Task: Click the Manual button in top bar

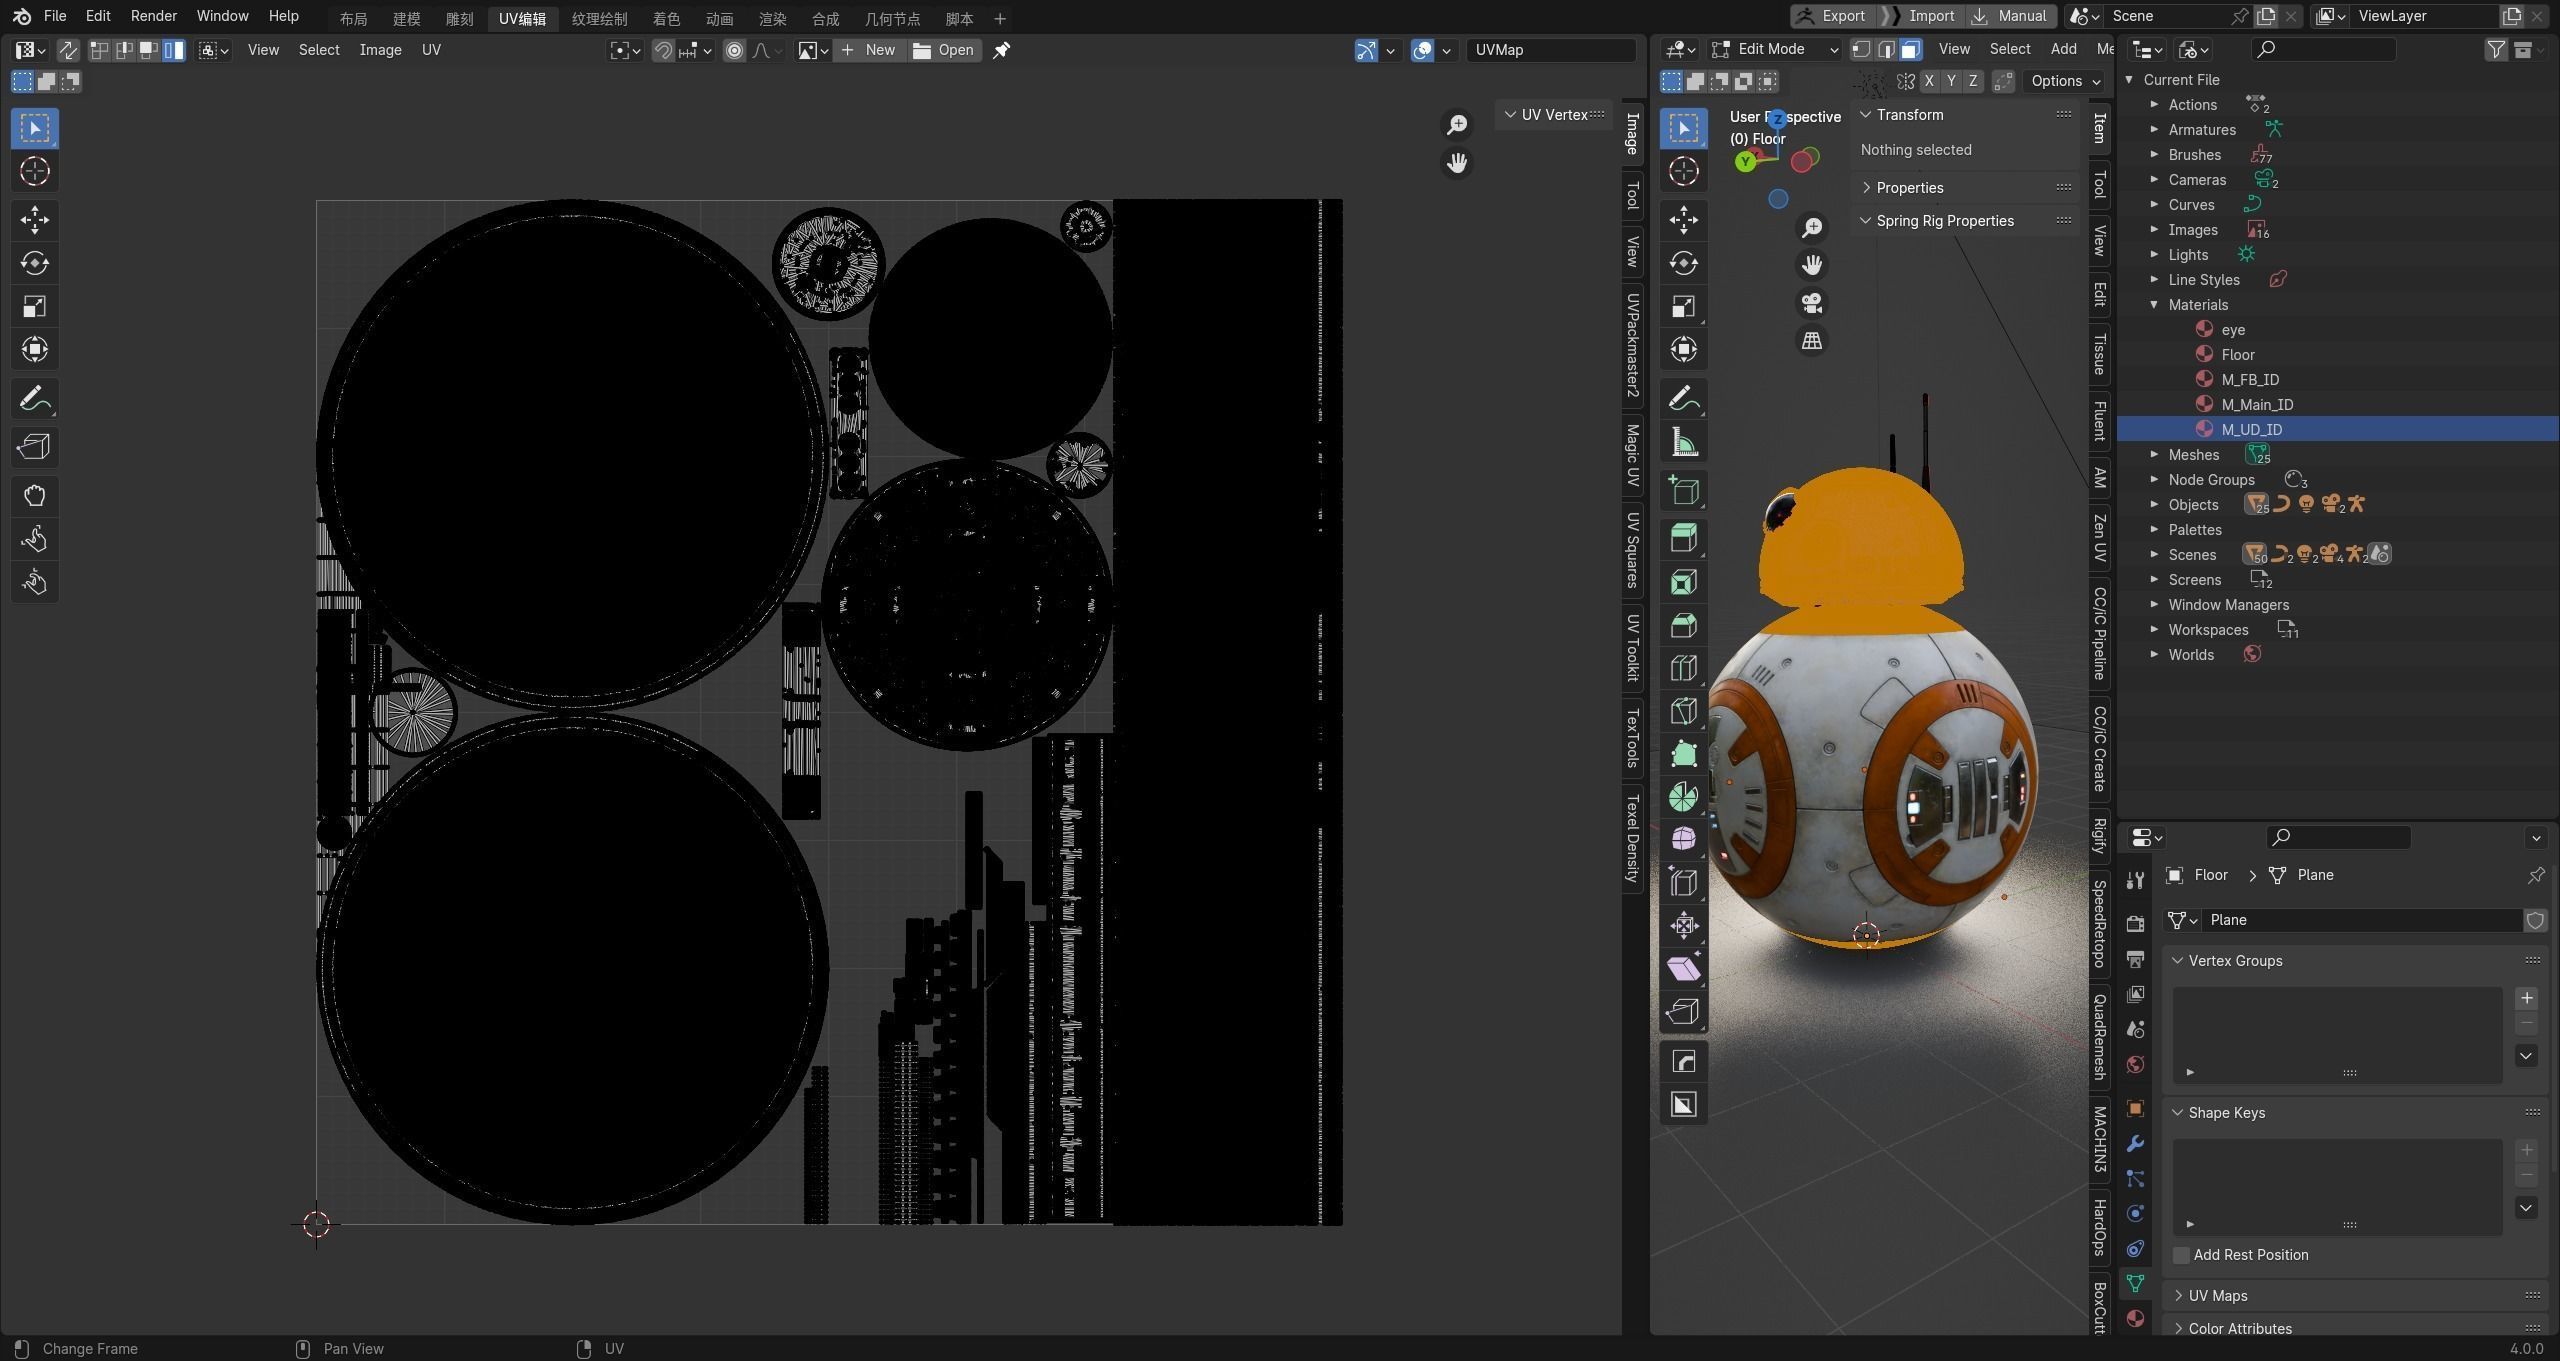Action: (x=2011, y=16)
